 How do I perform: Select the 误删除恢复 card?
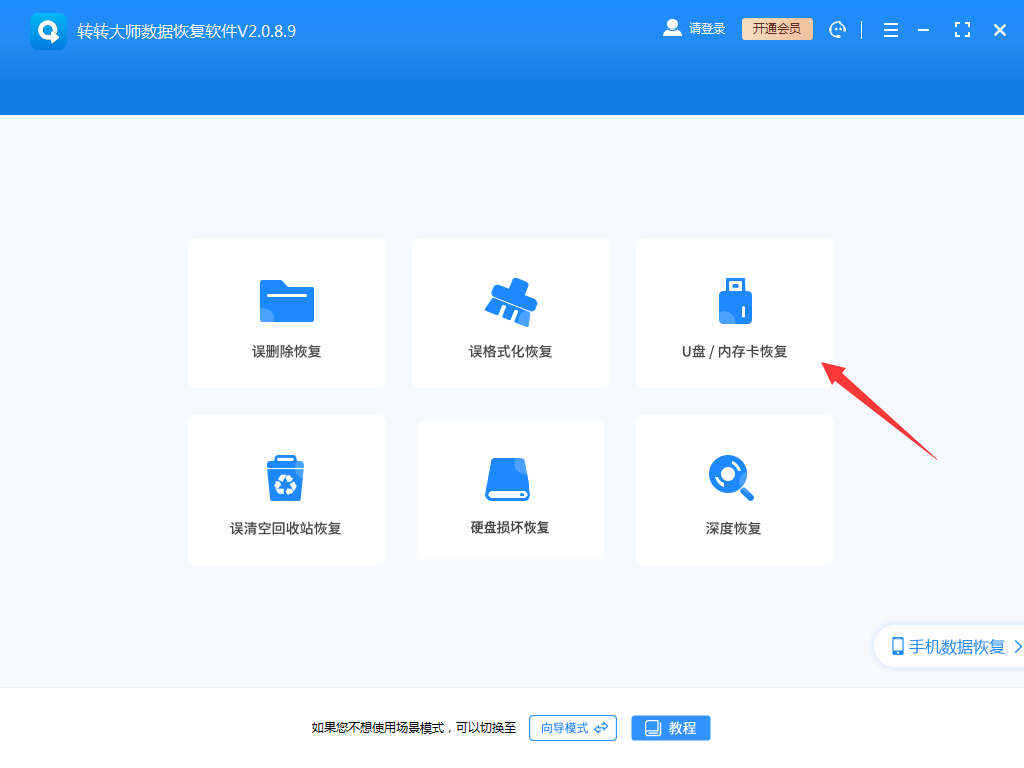pyautogui.click(x=286, y=313)
